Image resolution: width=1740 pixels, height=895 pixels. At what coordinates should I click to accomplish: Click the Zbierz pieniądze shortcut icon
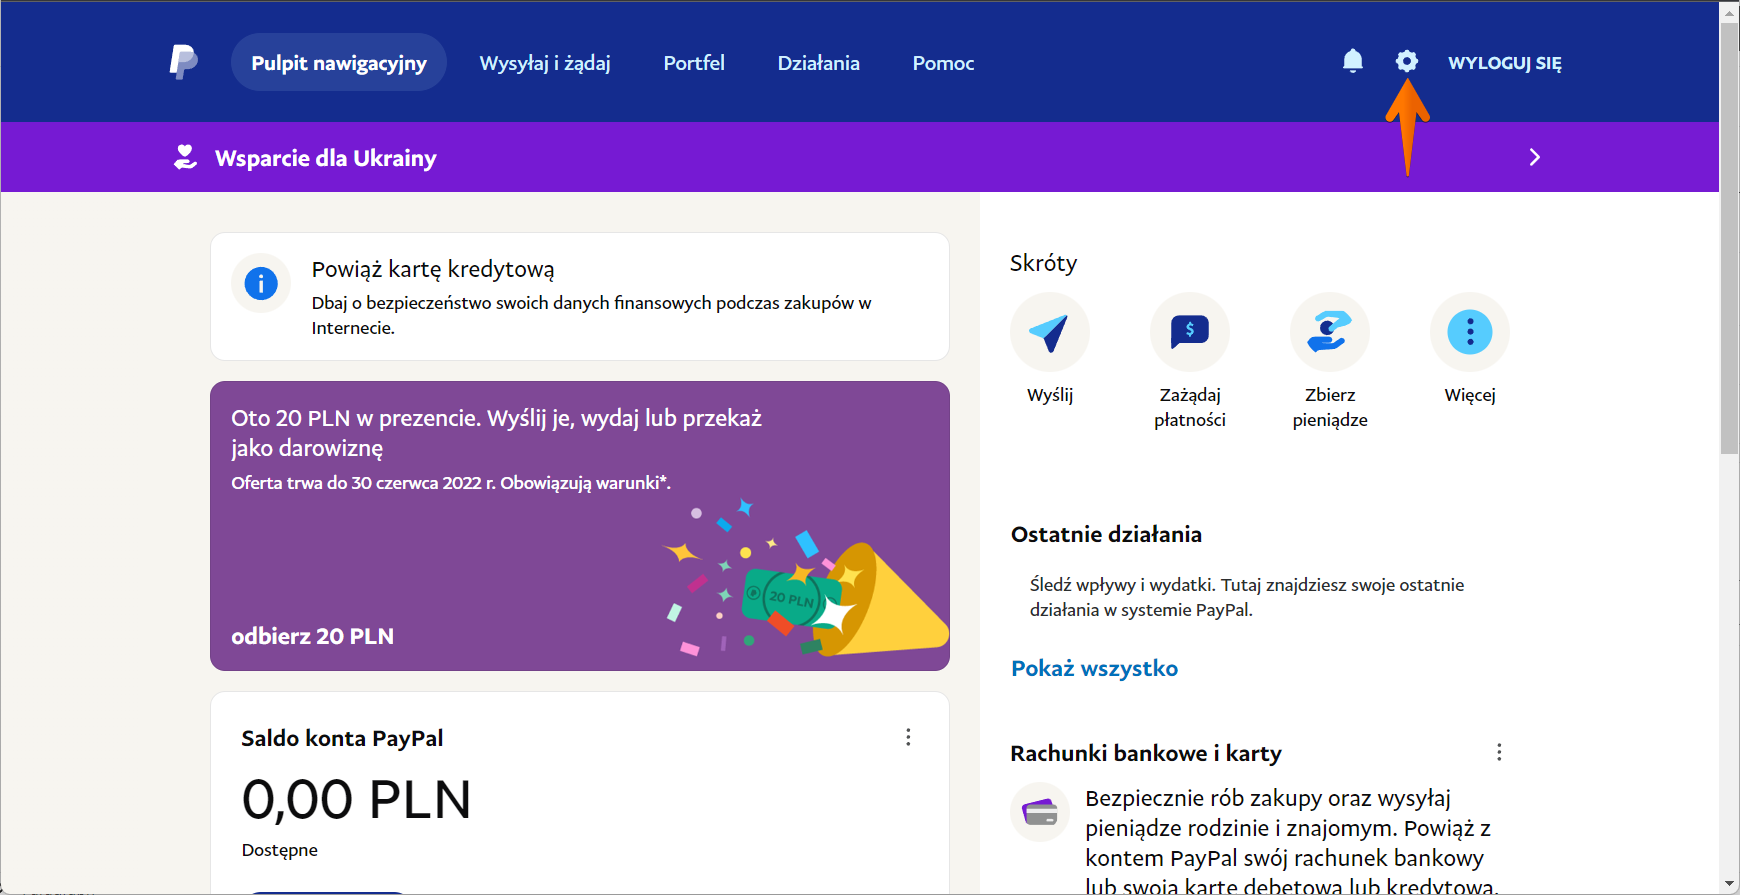coord(1330,332)
